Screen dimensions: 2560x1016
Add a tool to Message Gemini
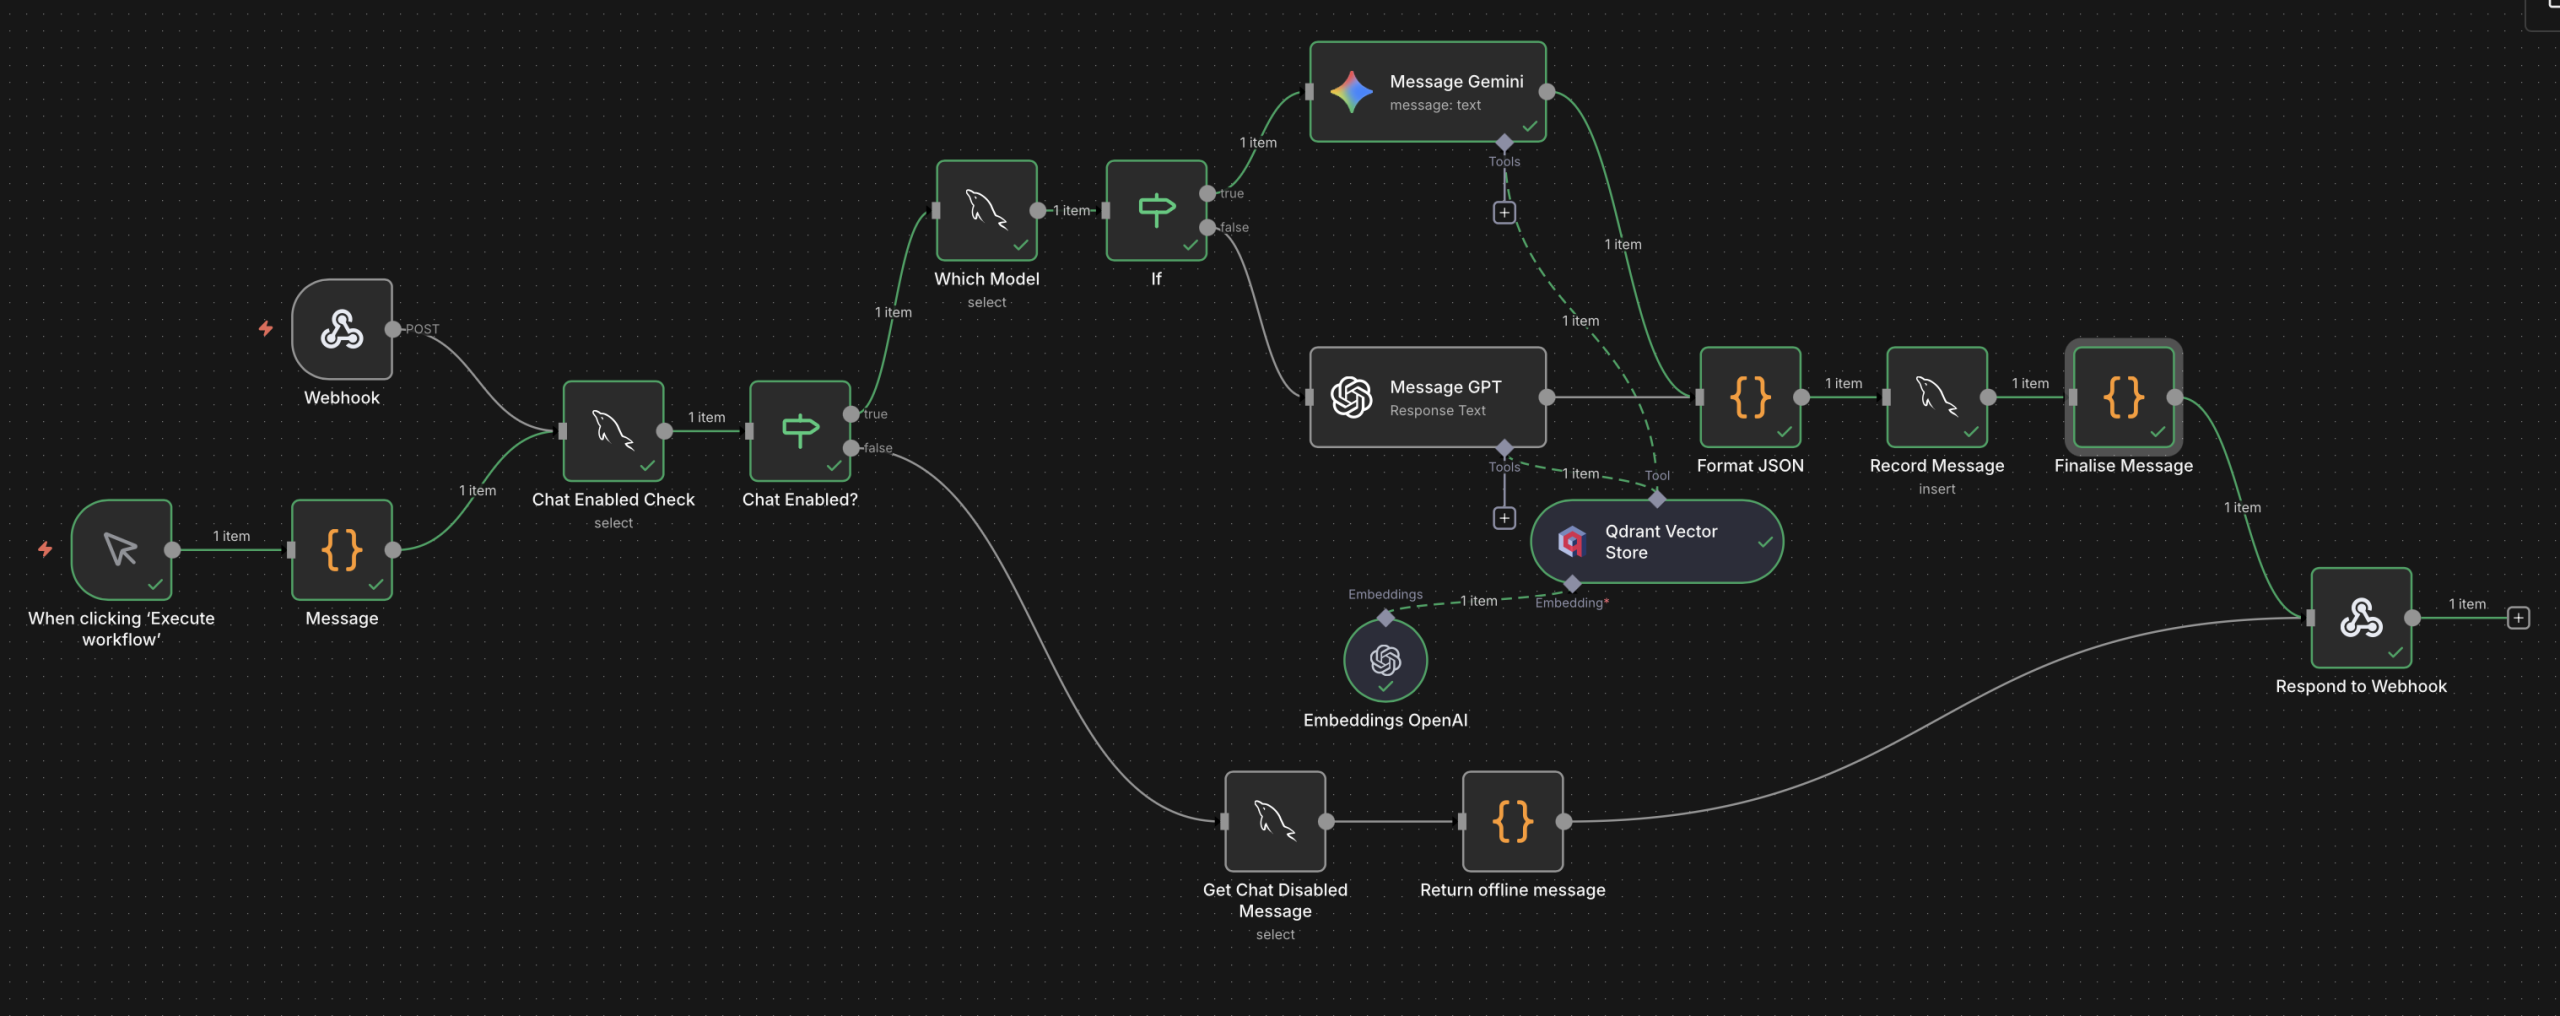tap(1504, 213)
